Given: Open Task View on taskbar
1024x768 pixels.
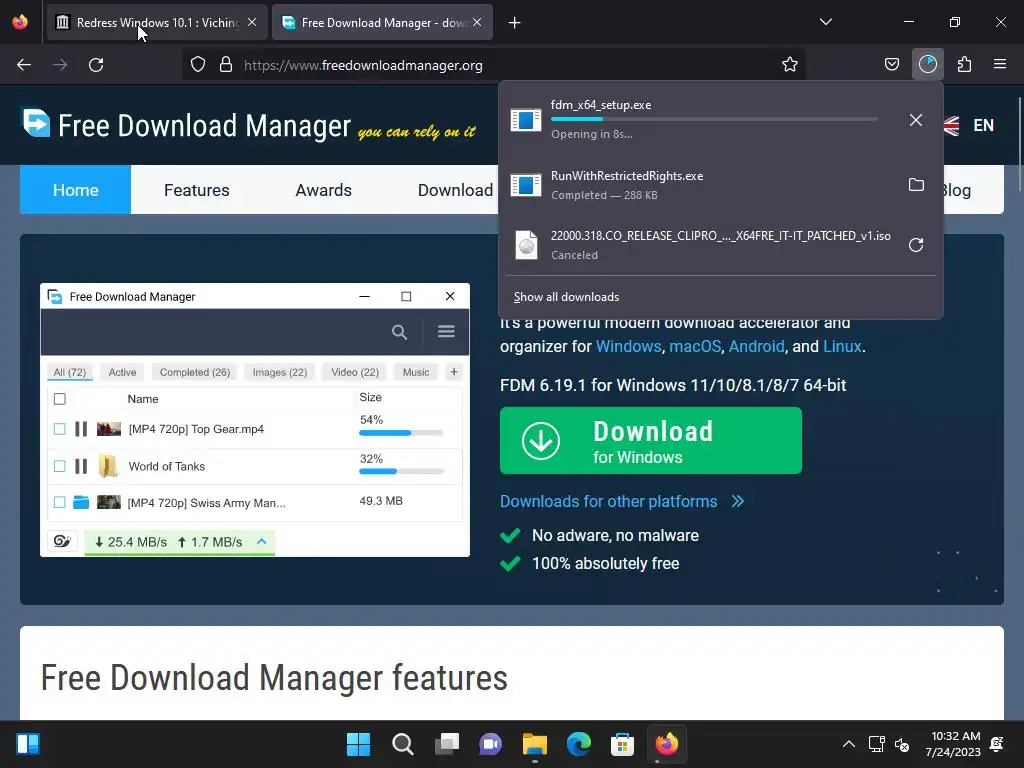Looking at the screenshot, I should [x=447, y=744].
